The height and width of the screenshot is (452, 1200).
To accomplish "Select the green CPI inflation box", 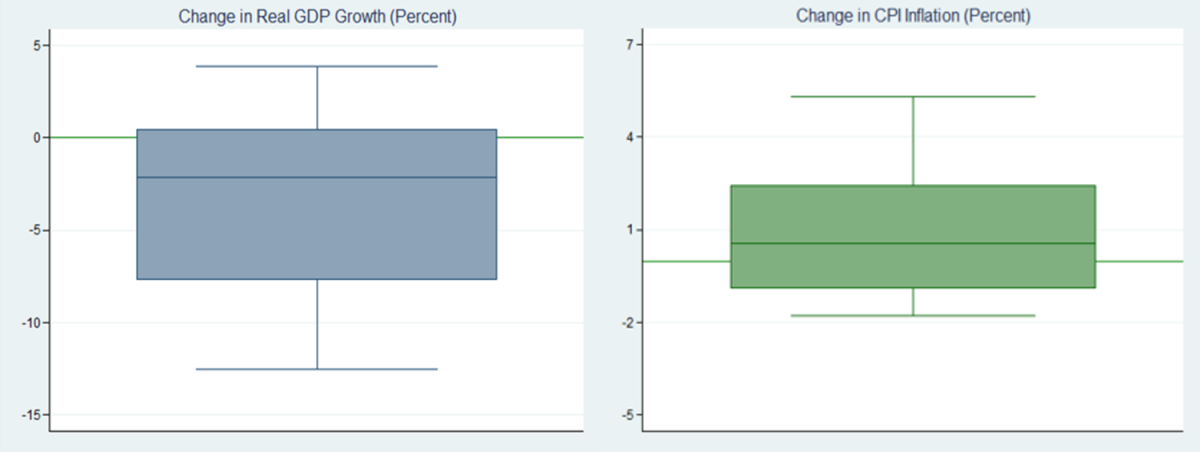I will point(913,236).
